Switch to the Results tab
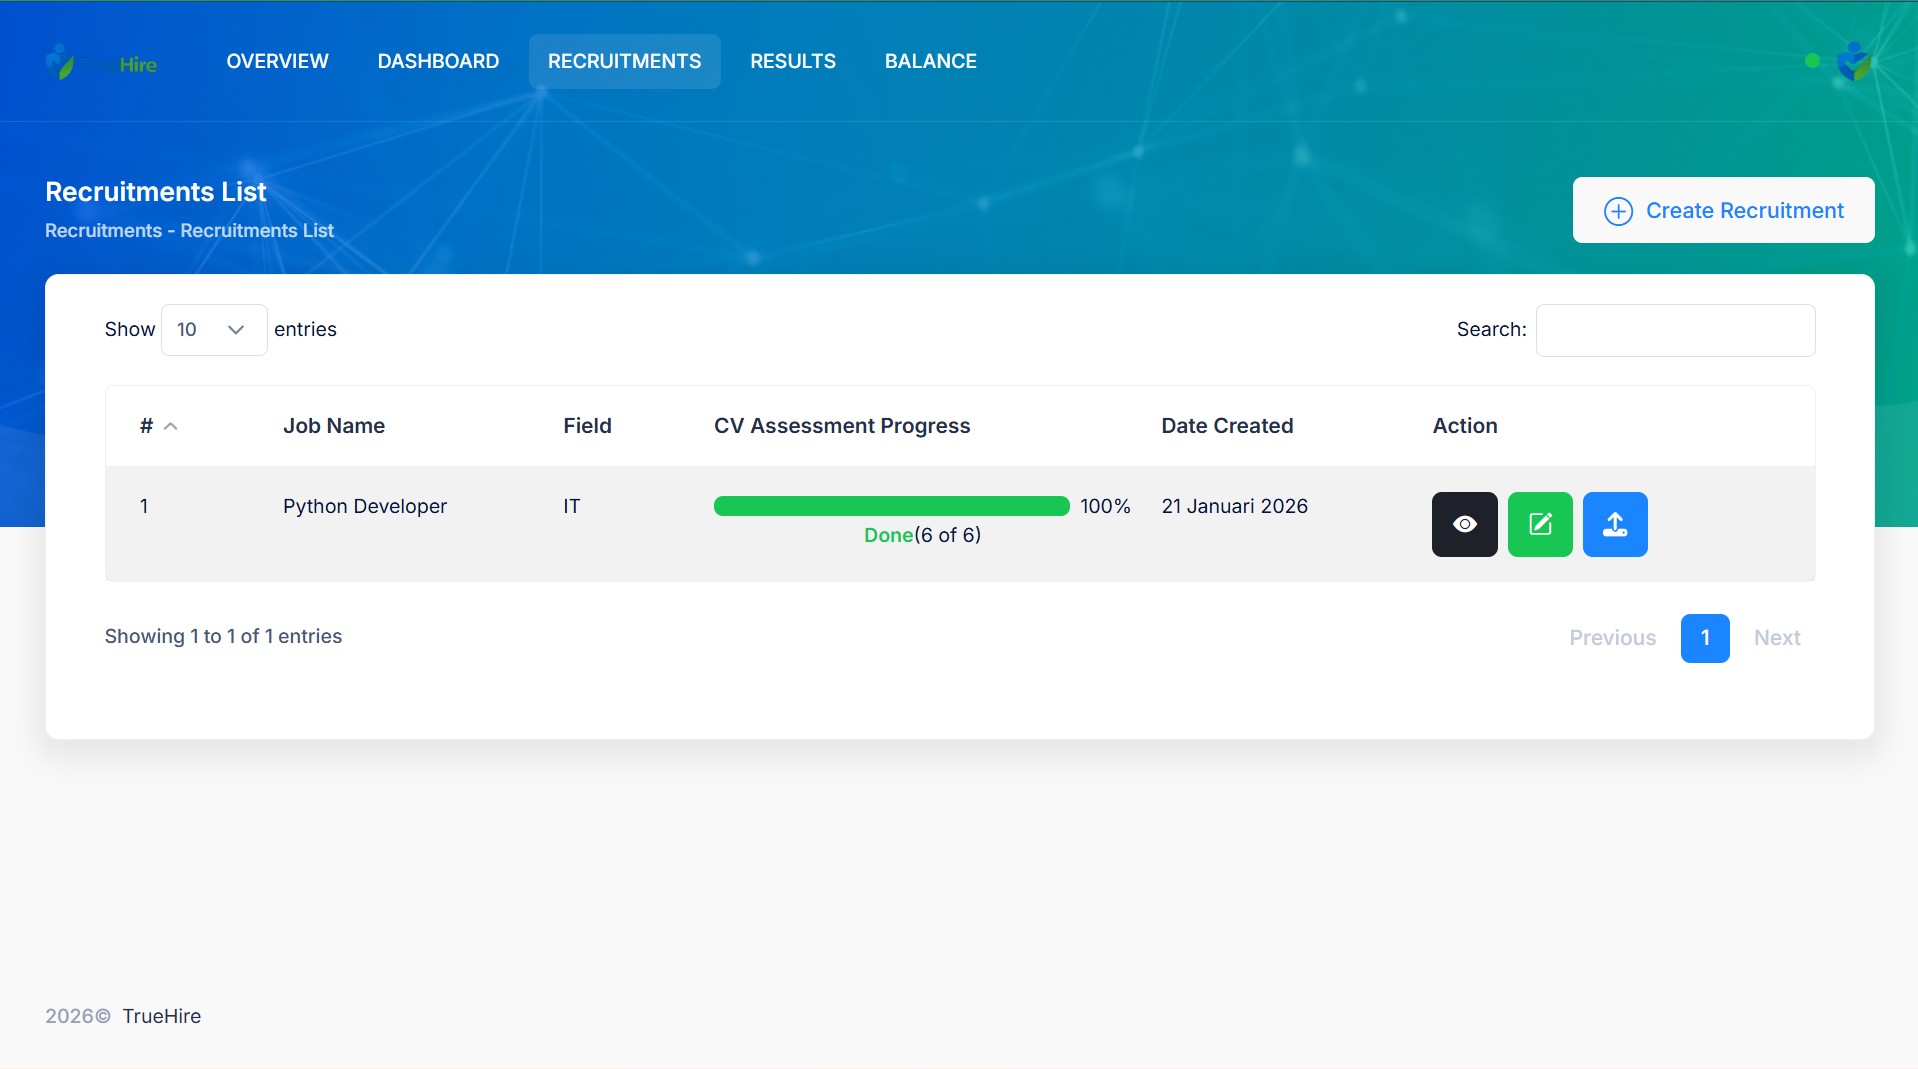This screenshot has width=1918, height=1069. coord(792,61)
